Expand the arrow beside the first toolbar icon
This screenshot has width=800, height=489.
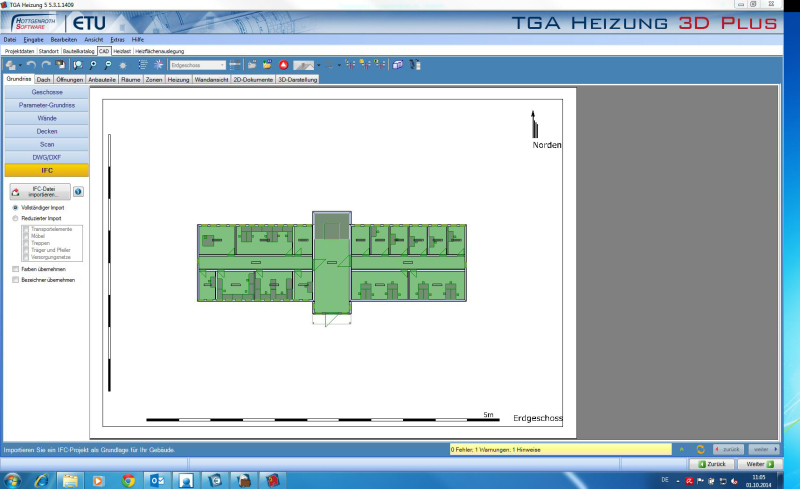pyautogui.click(x=20, y=65)
